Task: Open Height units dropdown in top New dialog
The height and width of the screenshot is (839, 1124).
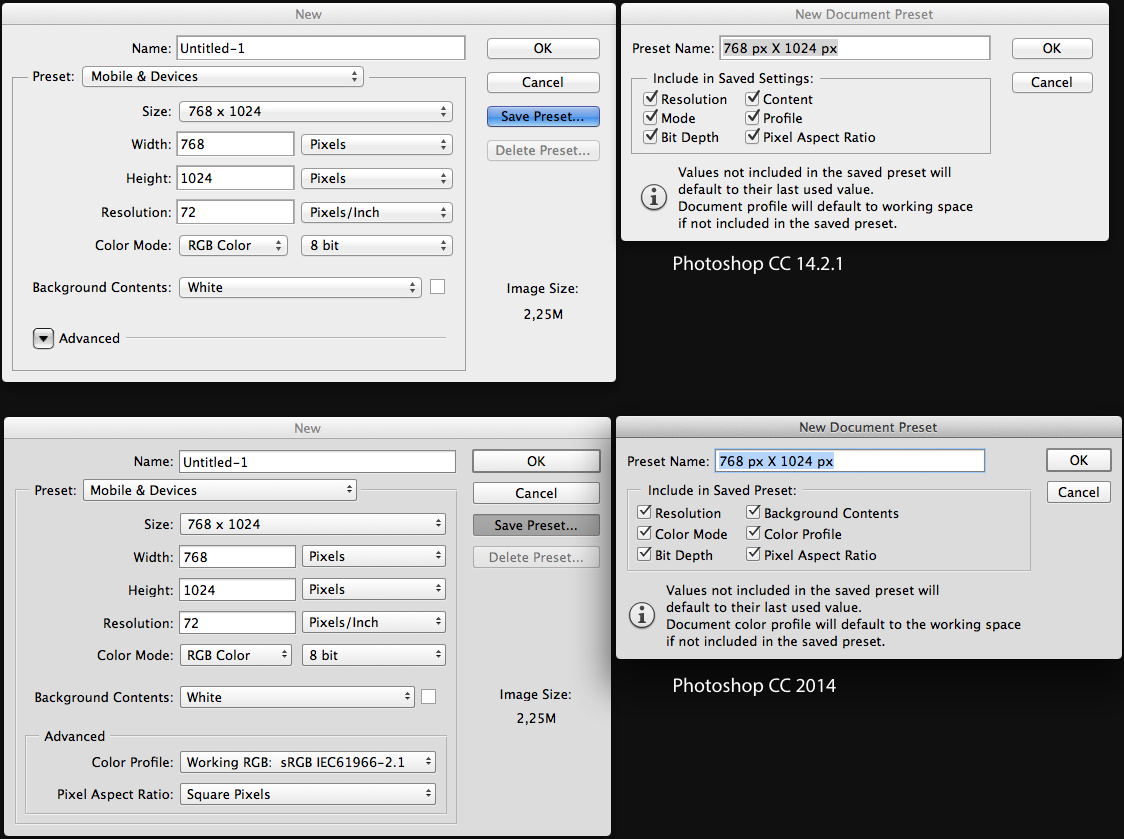Action: pyautogui.click(x=376, y=178)
